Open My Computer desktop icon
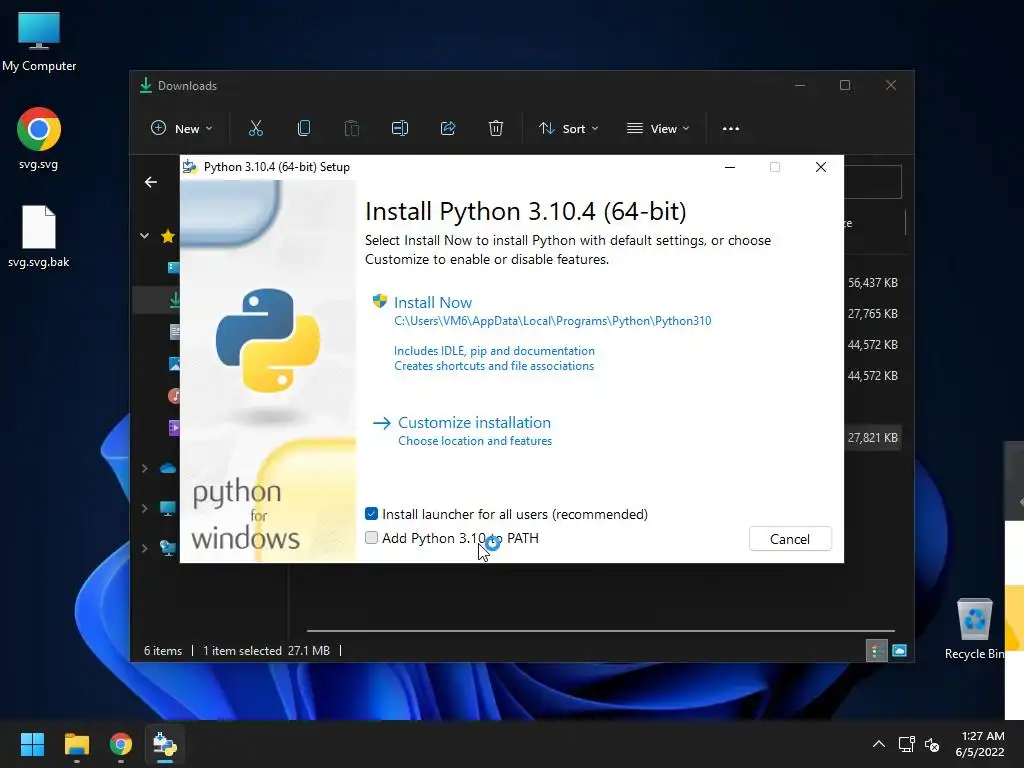 pyautogui.click(x=39, y=42)
